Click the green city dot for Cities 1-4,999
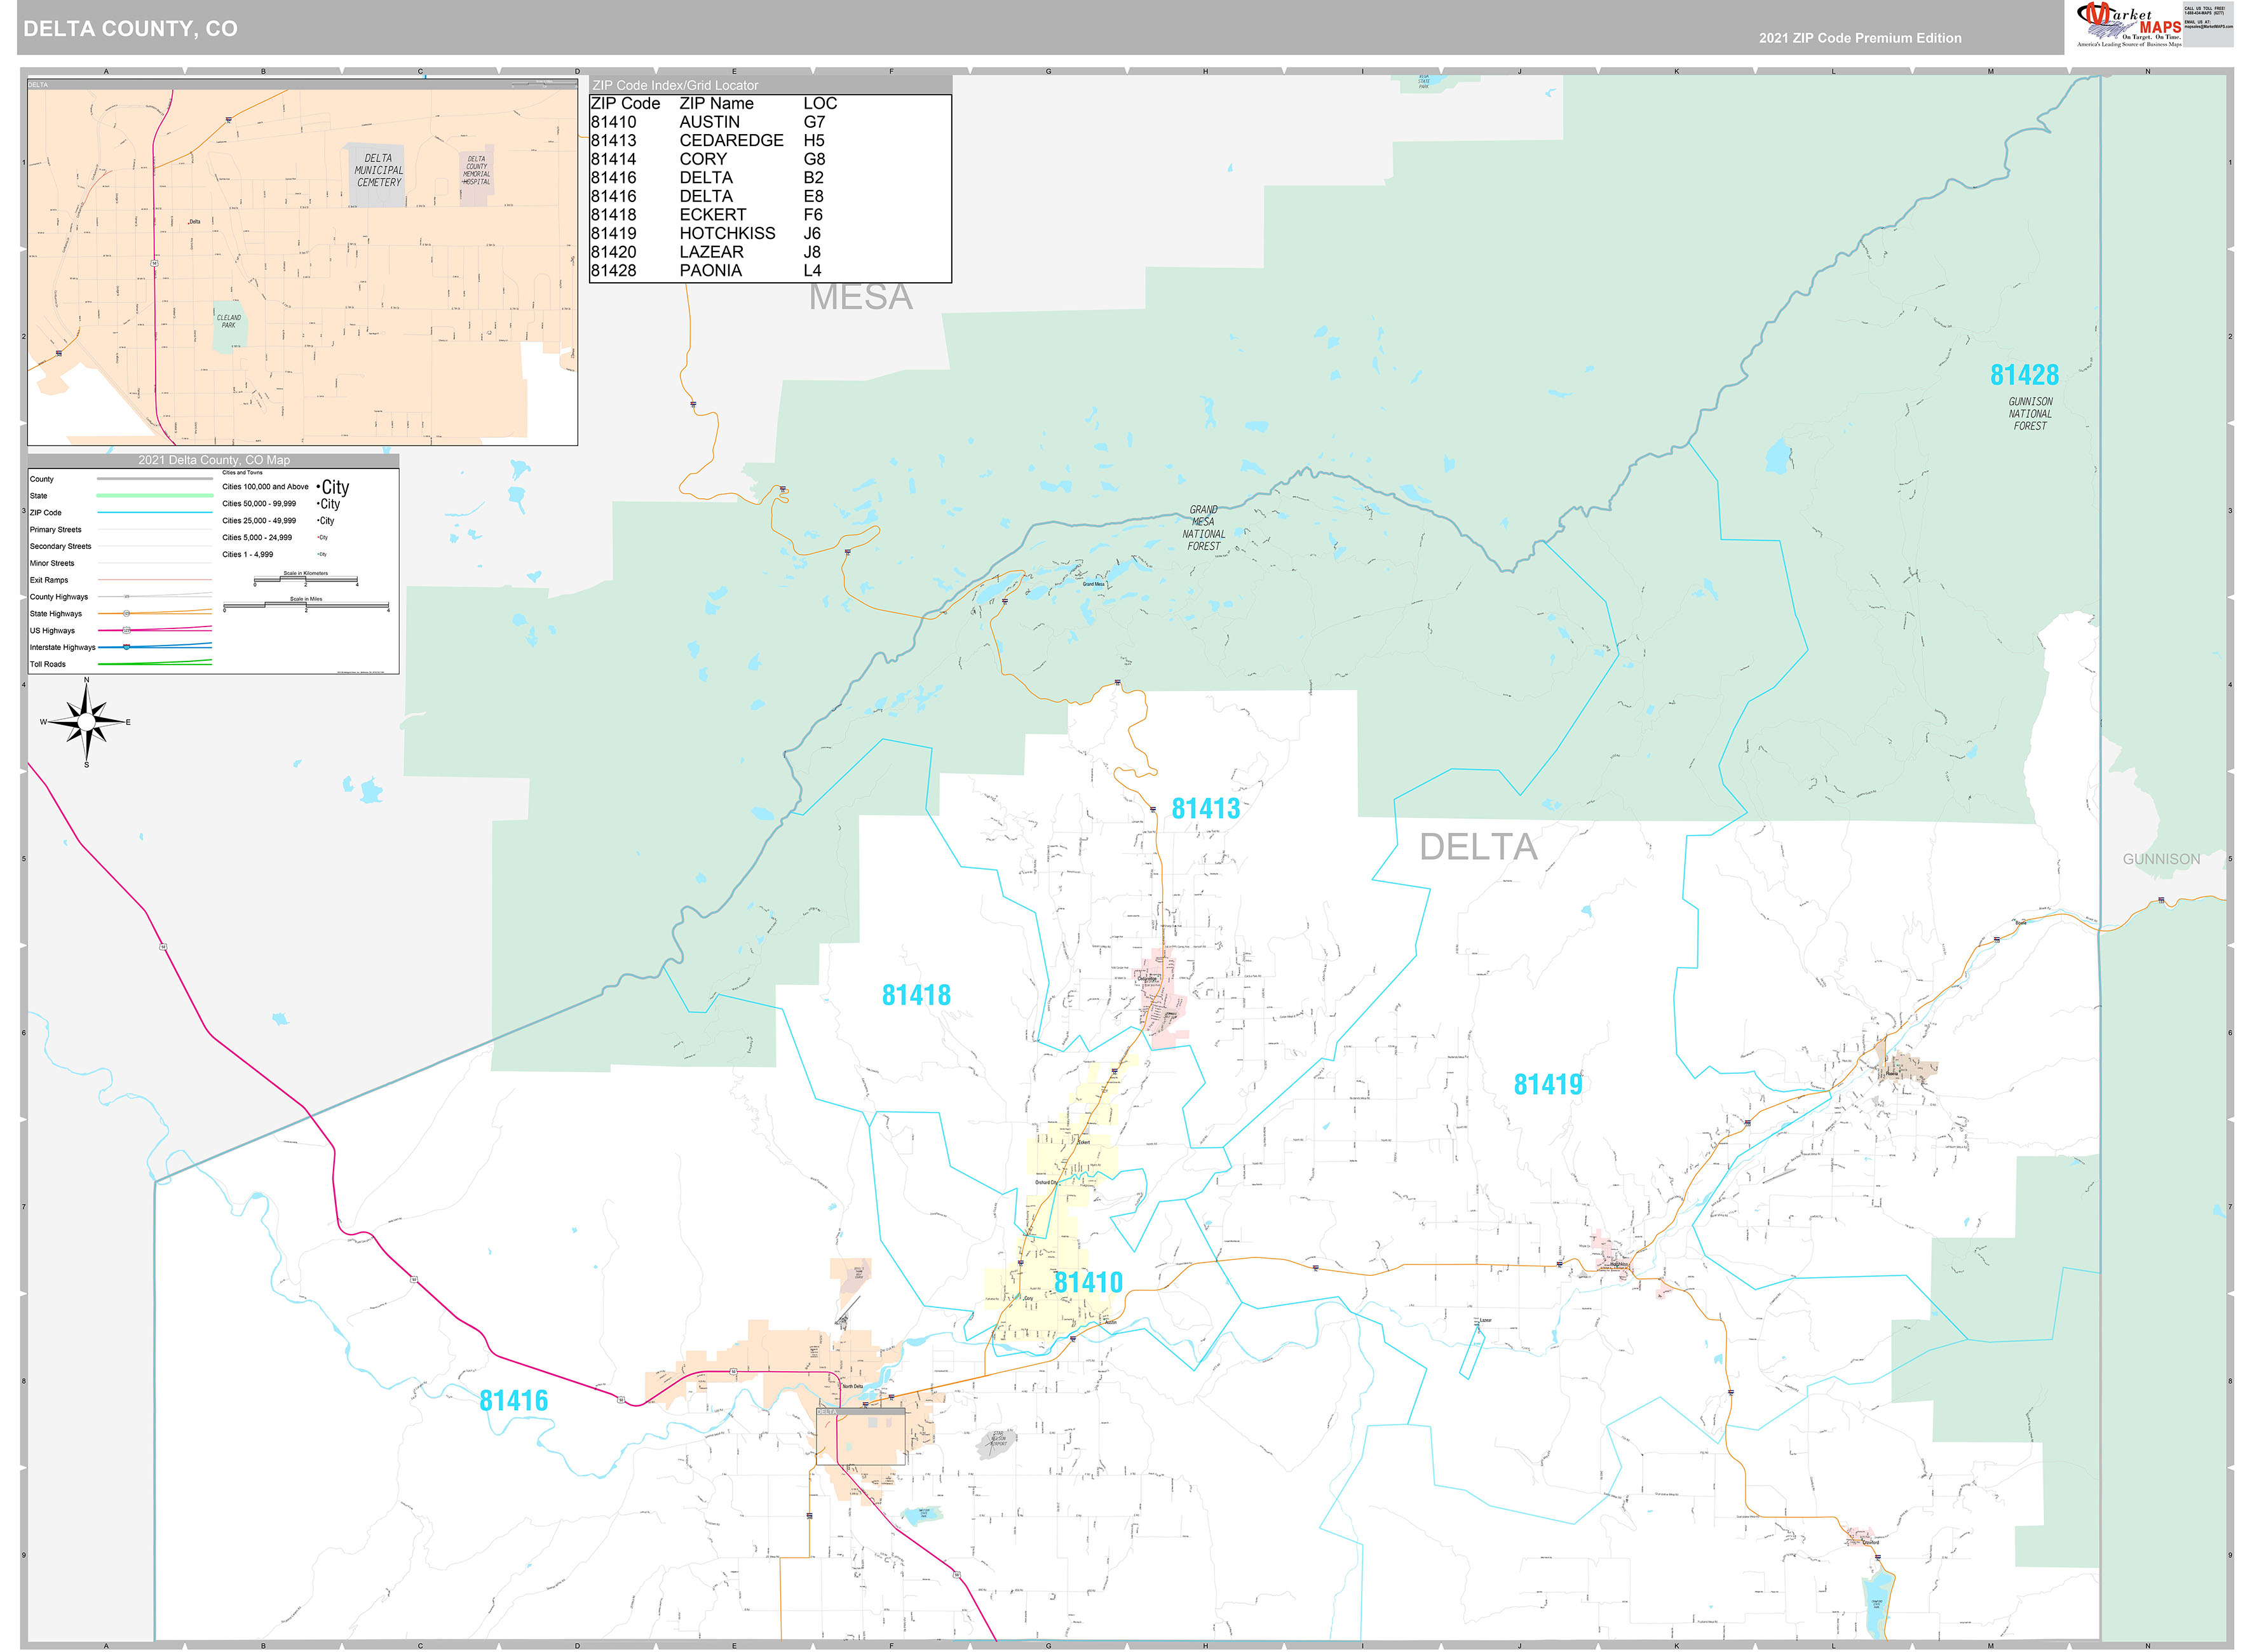Screen dimensions: 2245x1652 point(317,554)
